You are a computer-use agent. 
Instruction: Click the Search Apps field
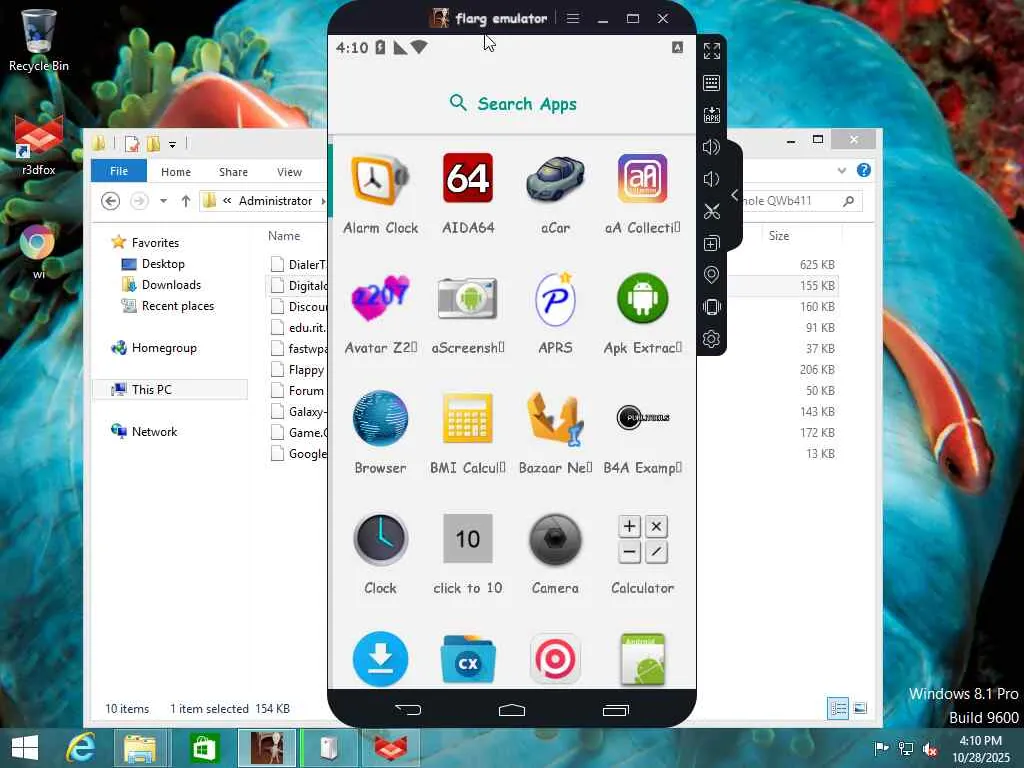pyautogui.click(x=513, y=104)
